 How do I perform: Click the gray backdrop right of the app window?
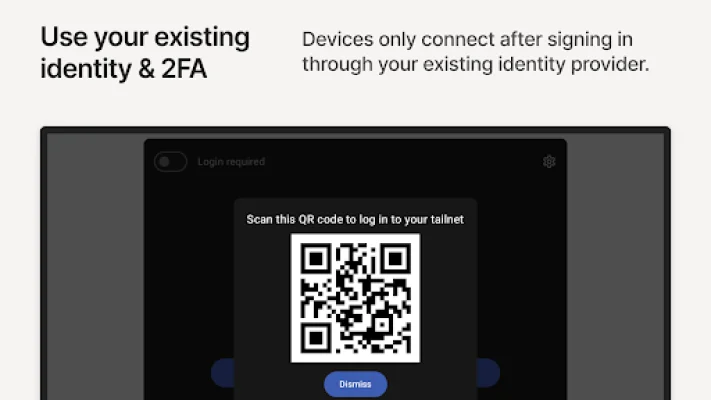[615, 268]
